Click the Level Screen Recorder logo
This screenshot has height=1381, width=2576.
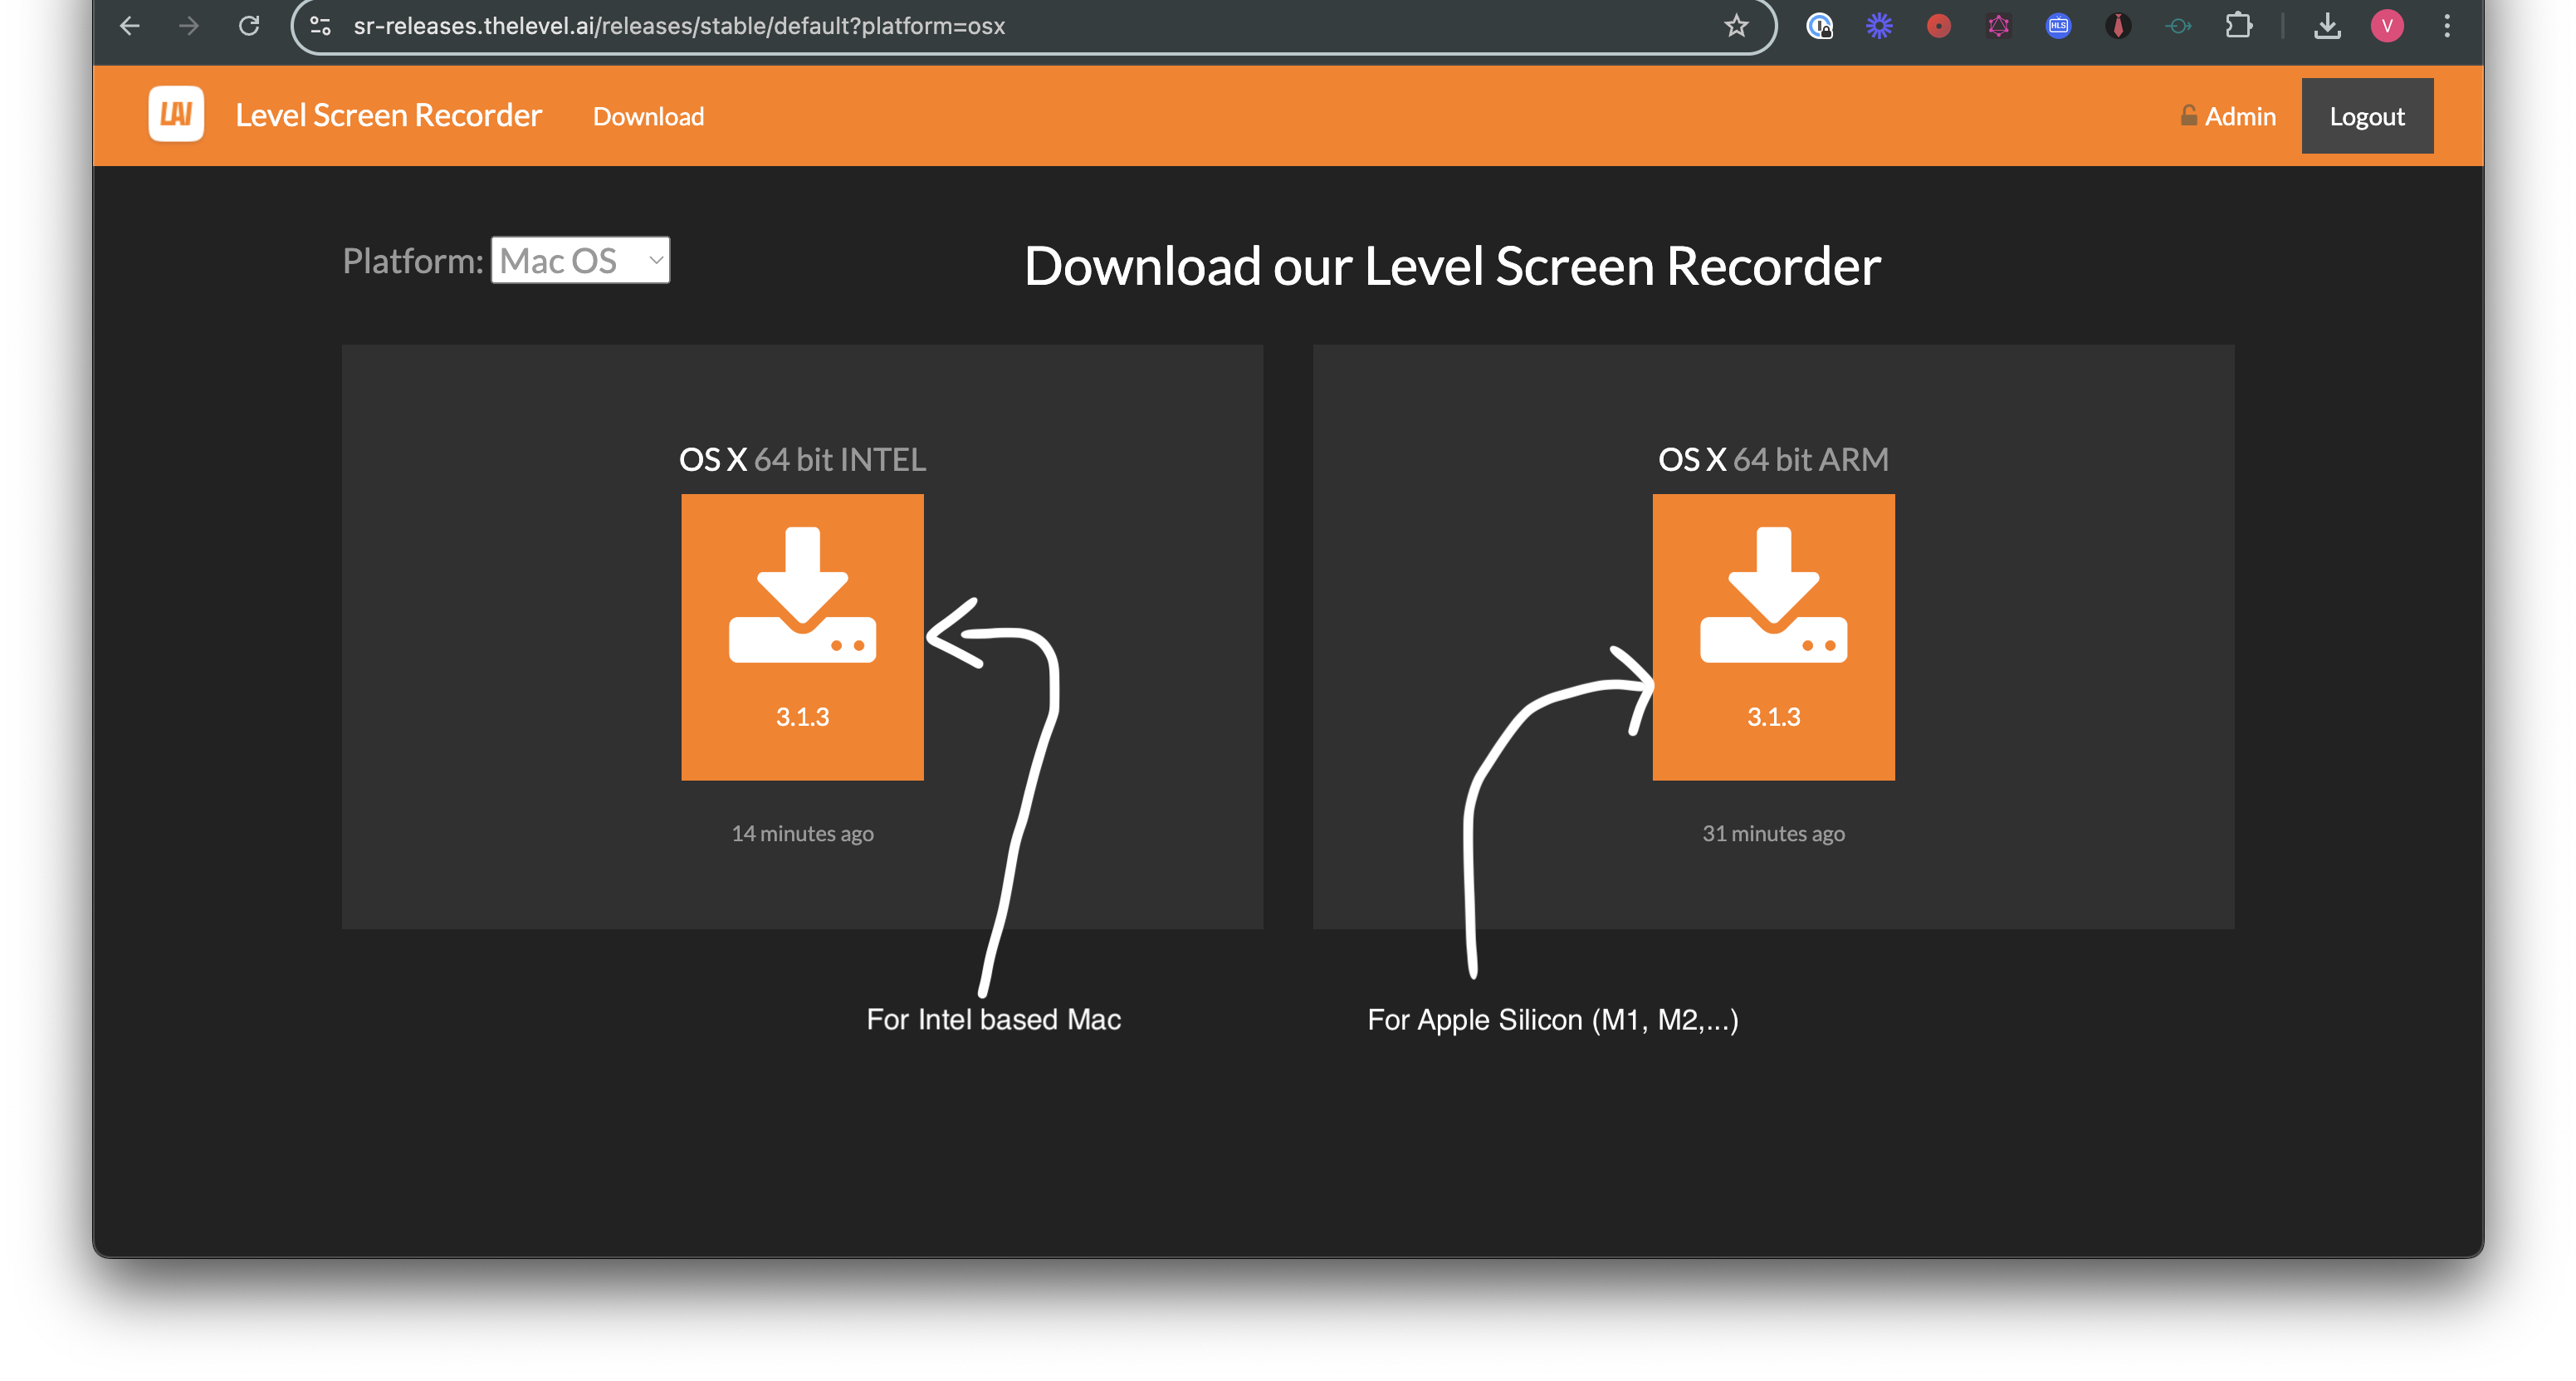[175, 114]
